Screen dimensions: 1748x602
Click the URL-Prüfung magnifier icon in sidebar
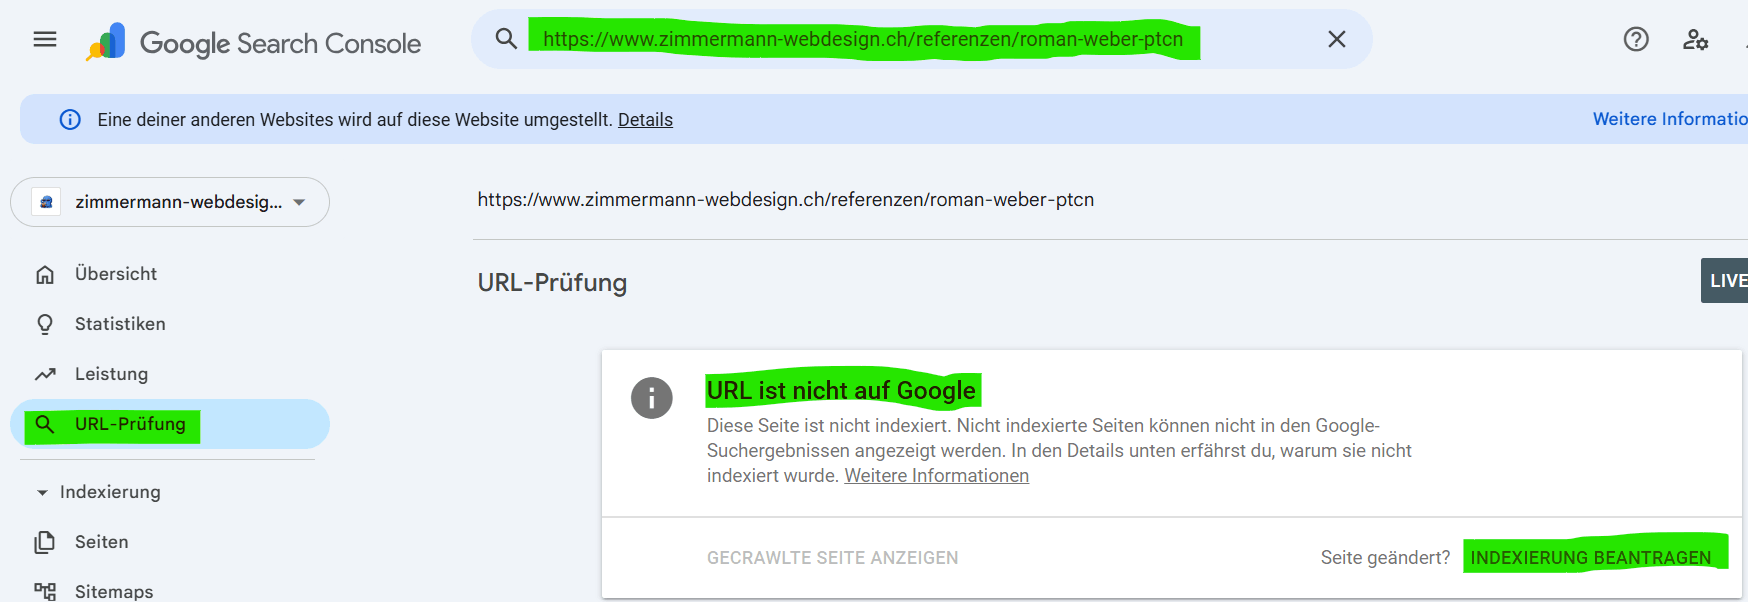pyautogui.click(x=45, y=424)
